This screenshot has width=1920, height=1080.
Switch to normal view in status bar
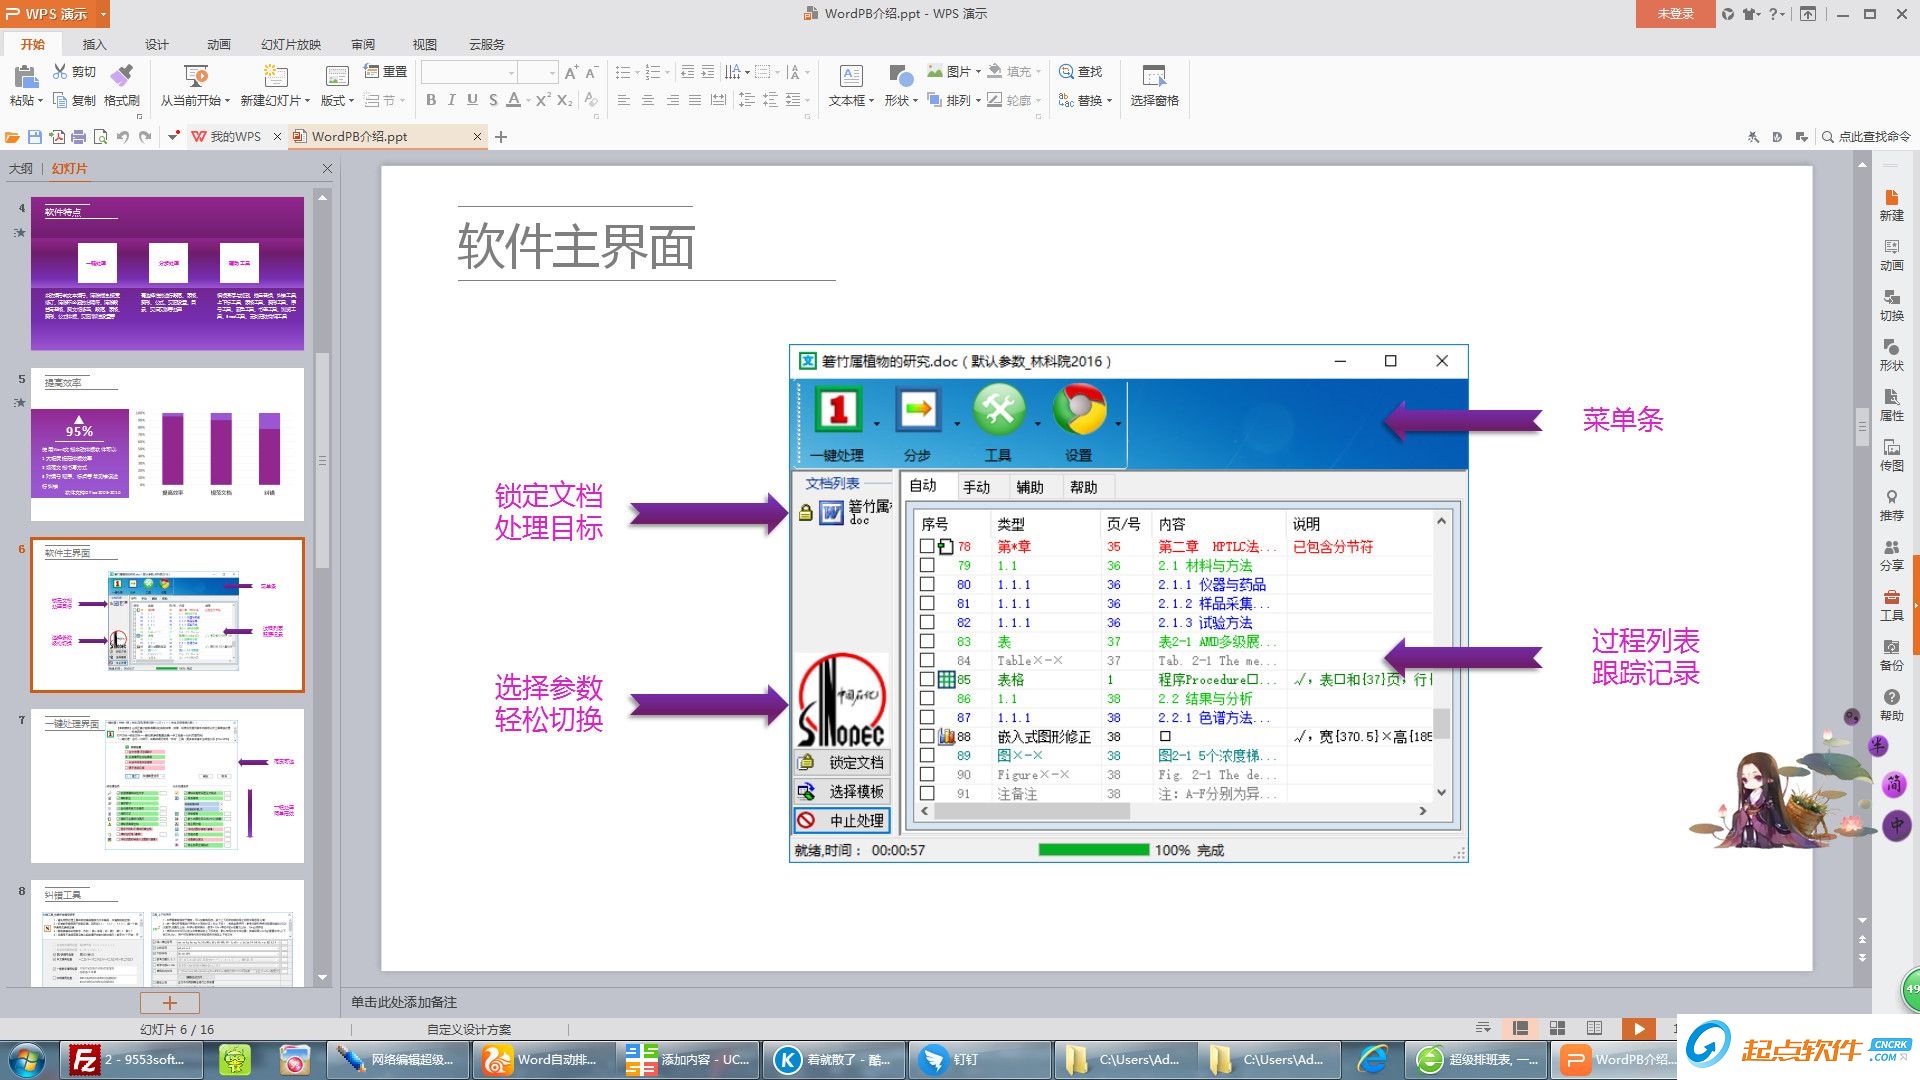(x=1520, y=1028)
